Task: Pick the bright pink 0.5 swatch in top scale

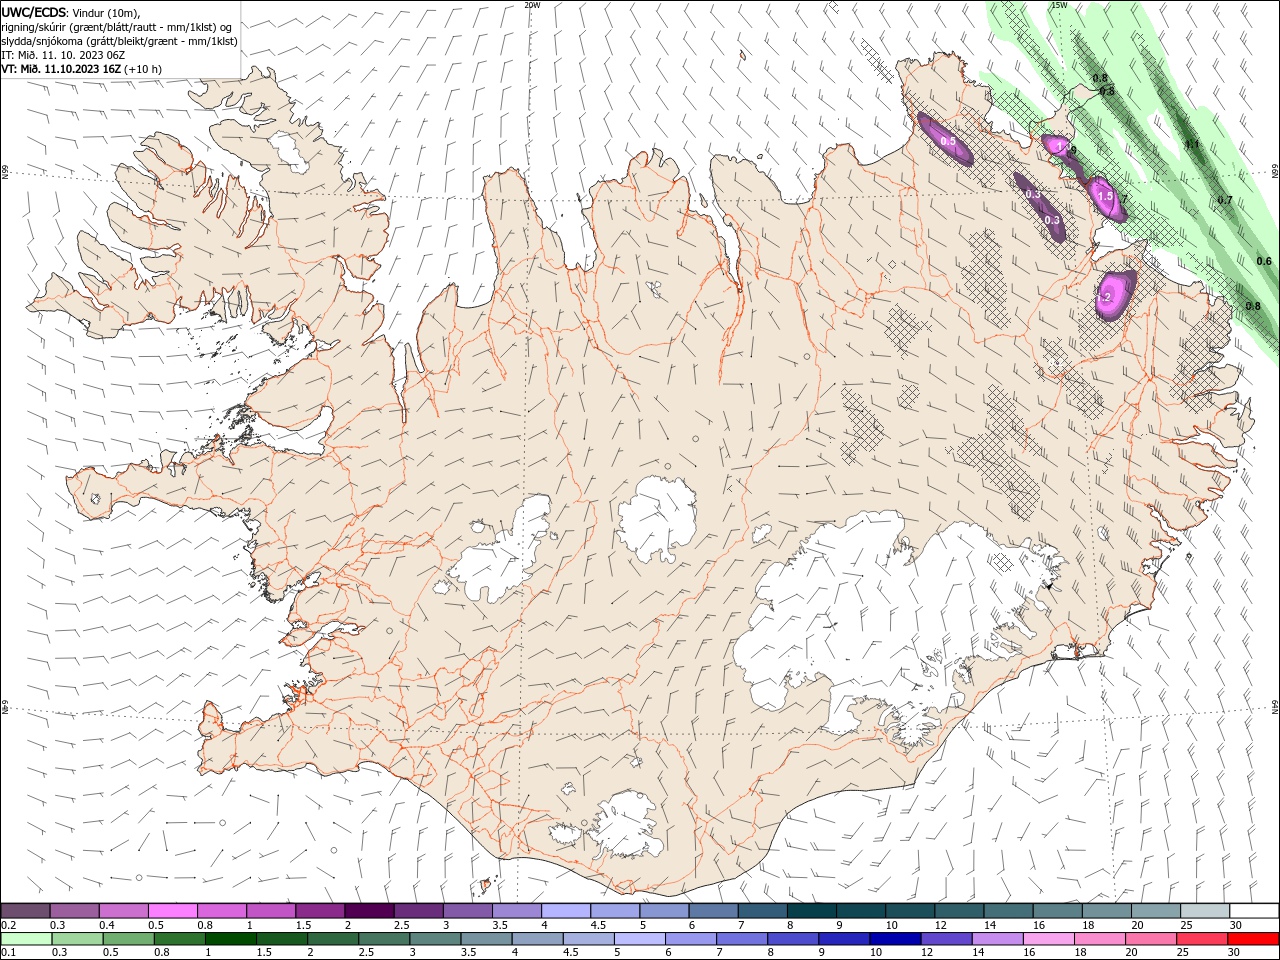Action: click(x=172, y=910)
